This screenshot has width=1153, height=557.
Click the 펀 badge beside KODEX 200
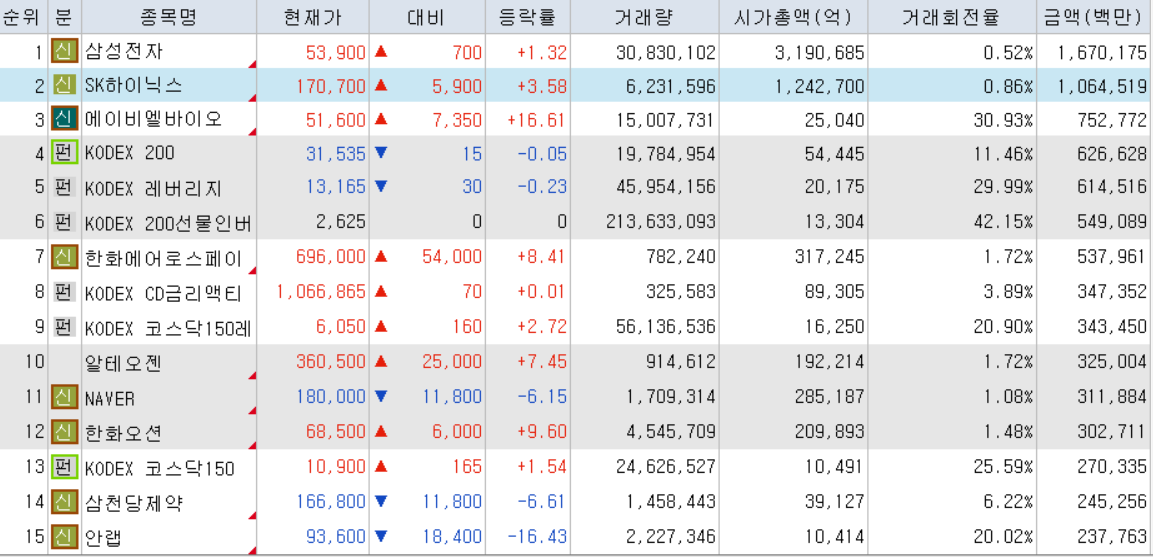[x=65, y=153]
